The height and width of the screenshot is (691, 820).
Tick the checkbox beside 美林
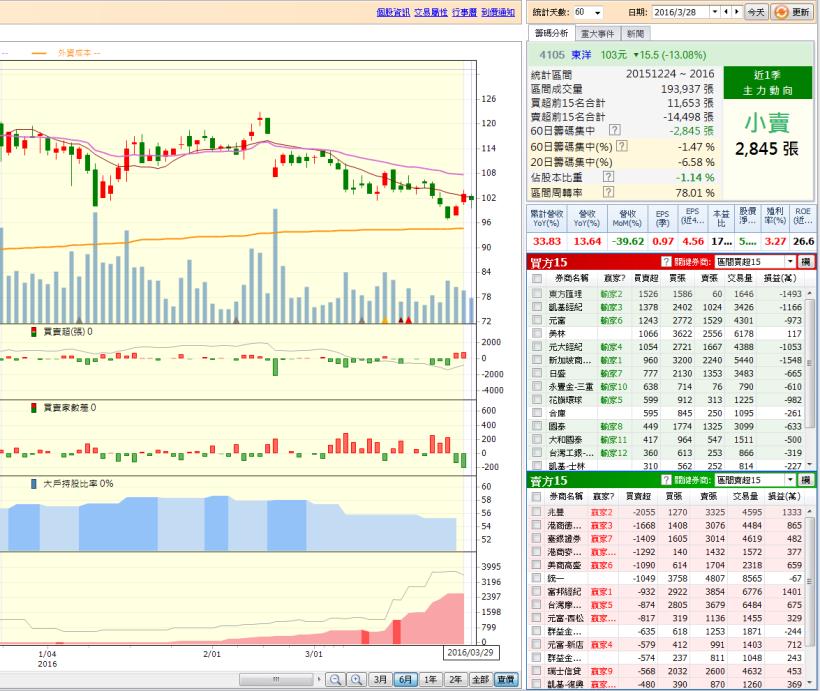pos(537,333)
